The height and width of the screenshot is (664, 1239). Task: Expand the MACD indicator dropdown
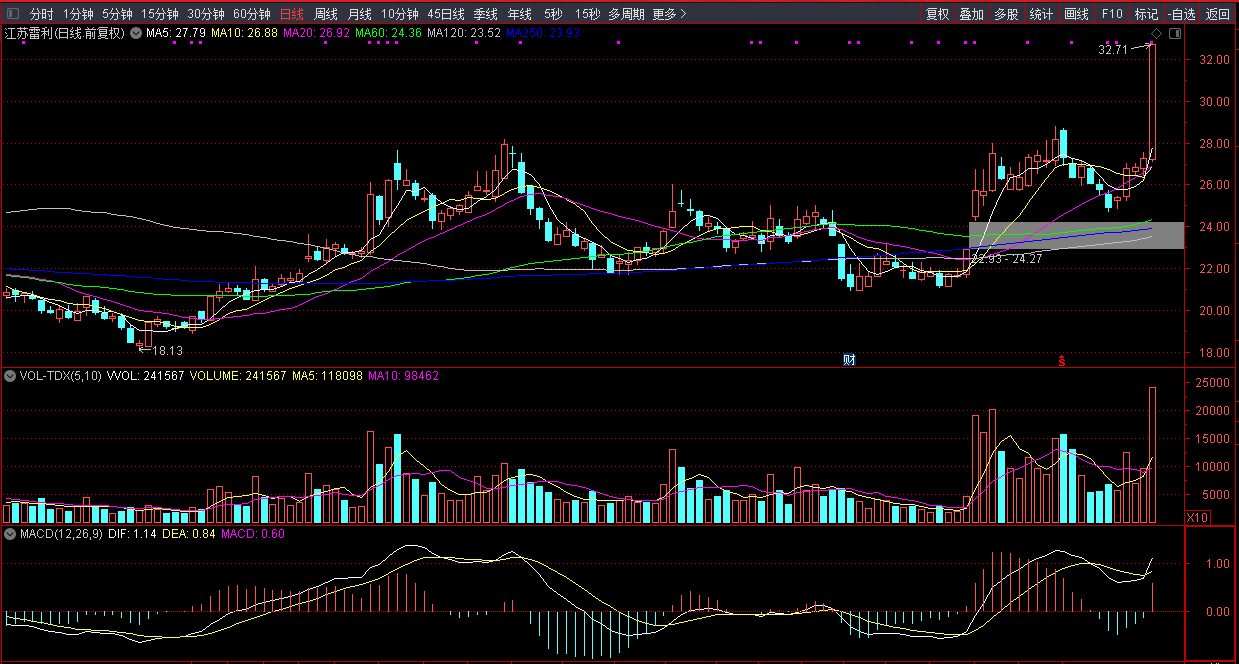10,534
